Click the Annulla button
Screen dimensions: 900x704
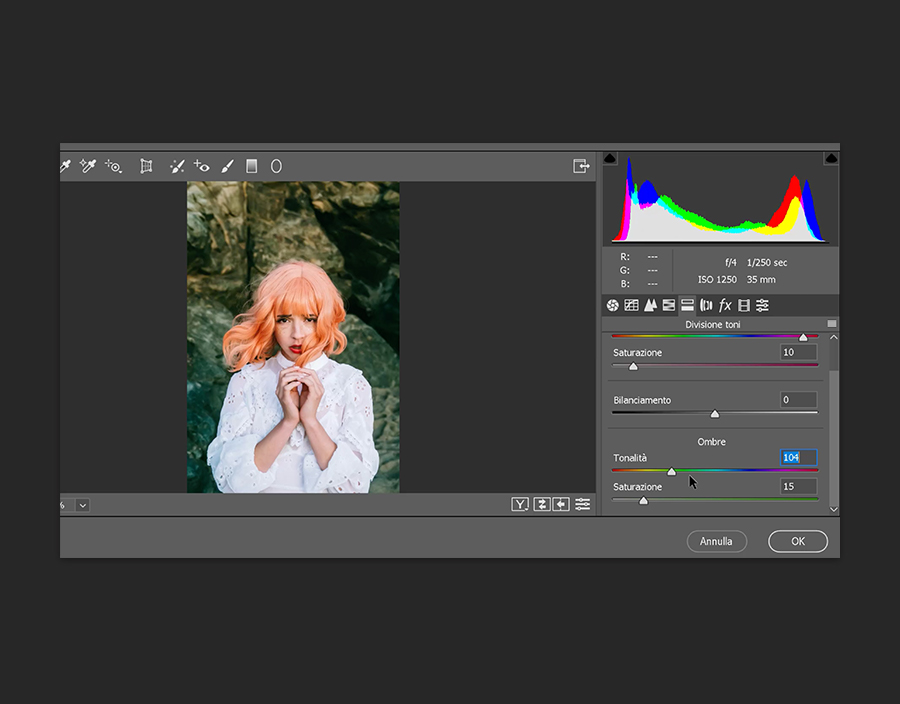[x=716, y=541]
